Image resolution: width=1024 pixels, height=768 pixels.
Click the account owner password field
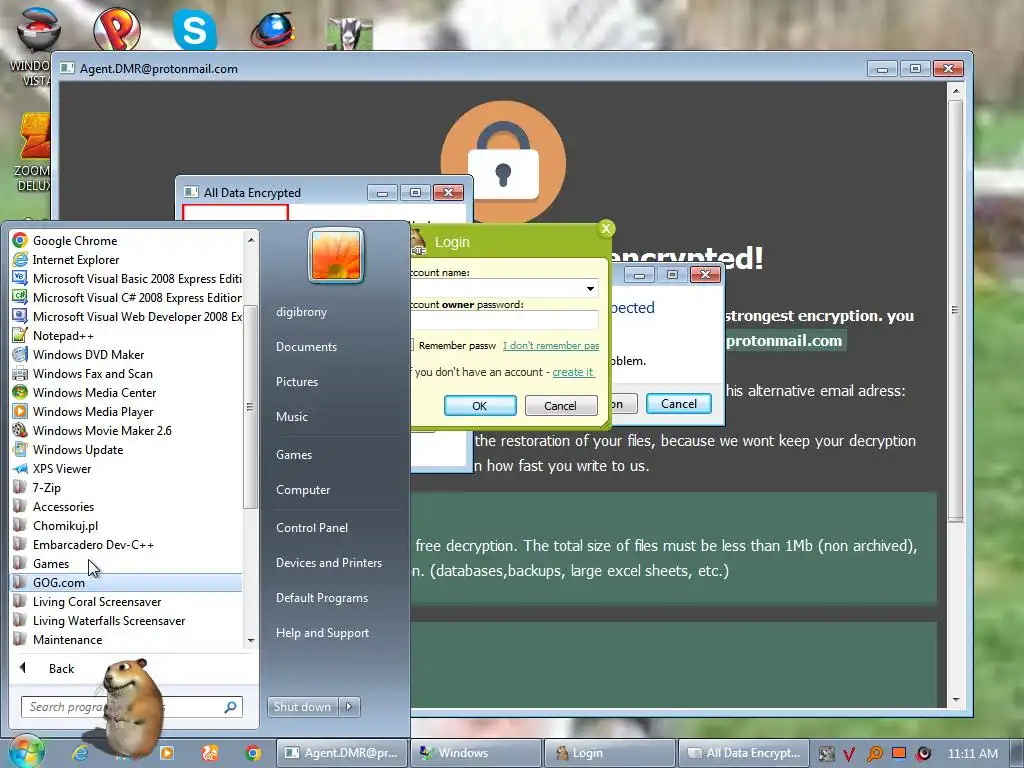[x=504, y=320]
